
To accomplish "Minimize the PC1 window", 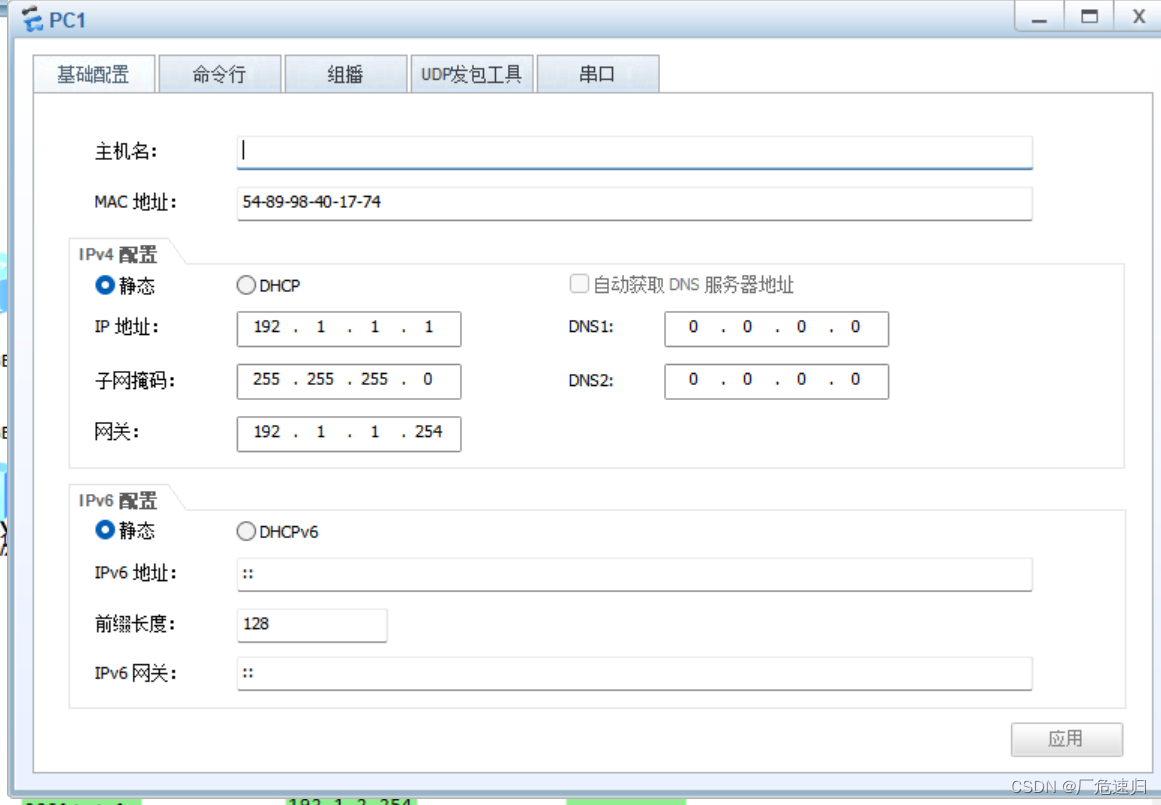I will [1040, 16].
